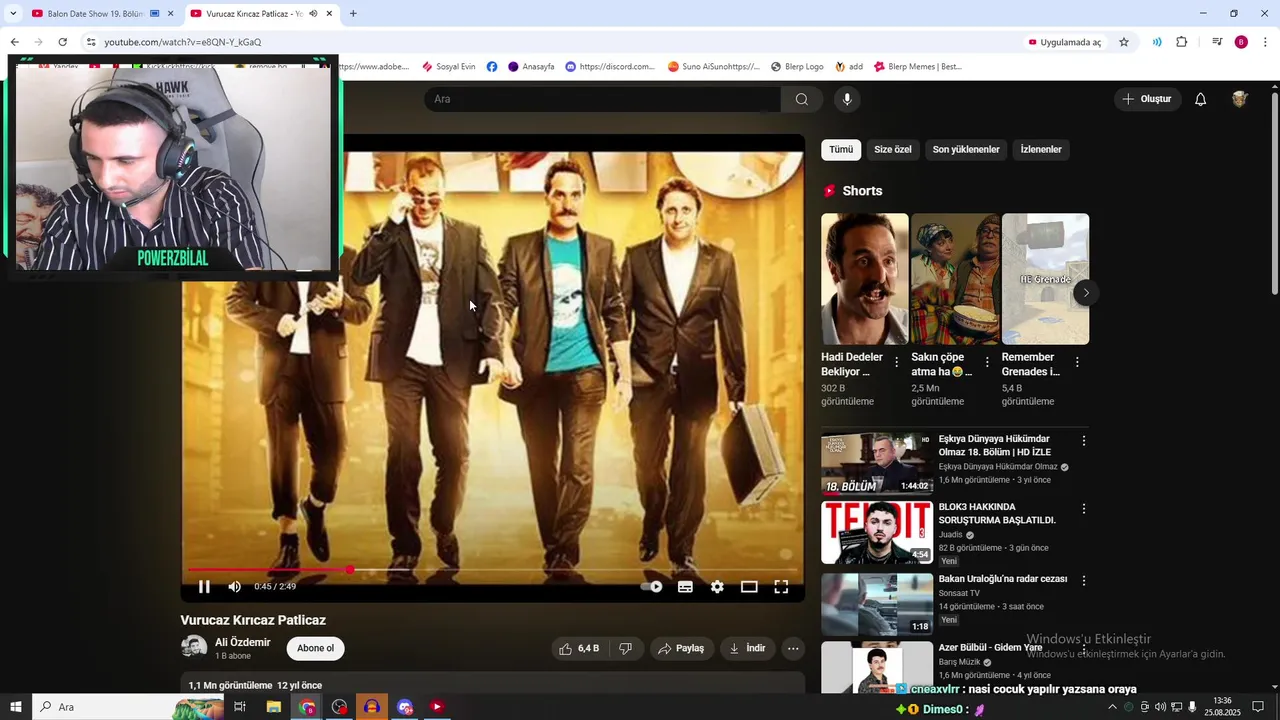The height and width of the screenshot is (720, 1280).
Task: Open Hadi Dedeler Bekliyor short thumbnail
Action: click(x=865, y=279)
